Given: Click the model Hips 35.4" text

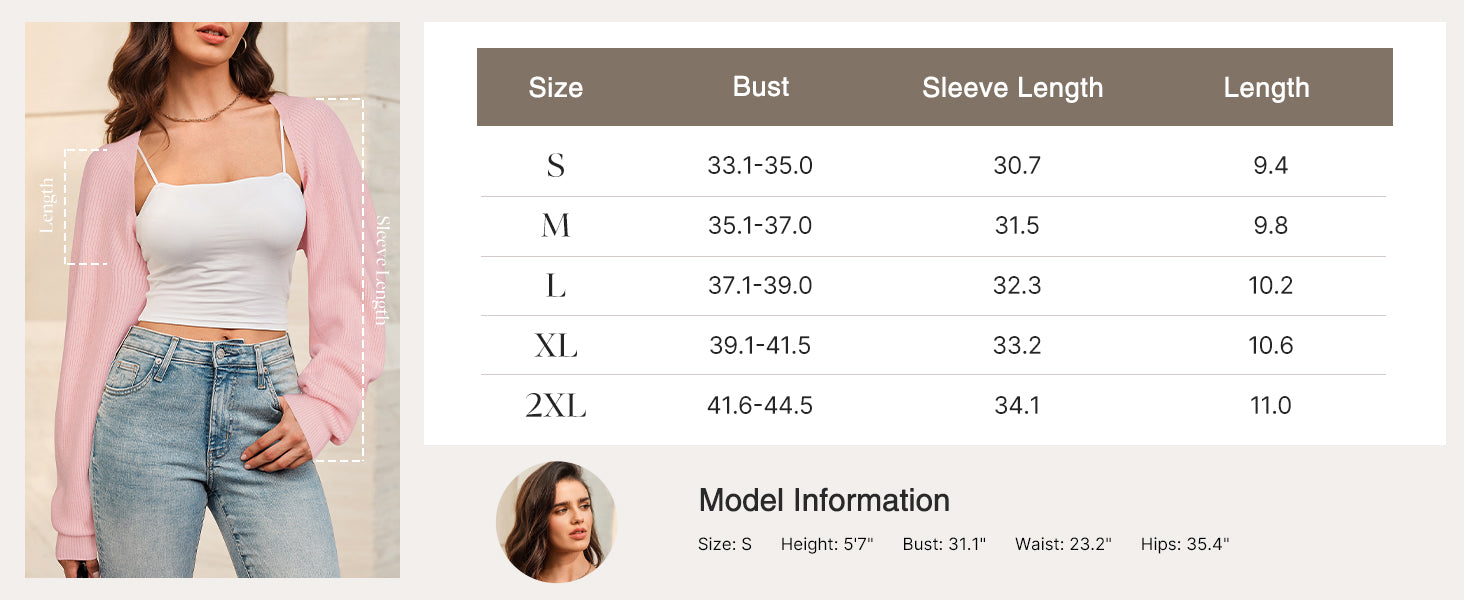Looking at the screenshot, I should pyautogui.click(x=1185, y=545).
